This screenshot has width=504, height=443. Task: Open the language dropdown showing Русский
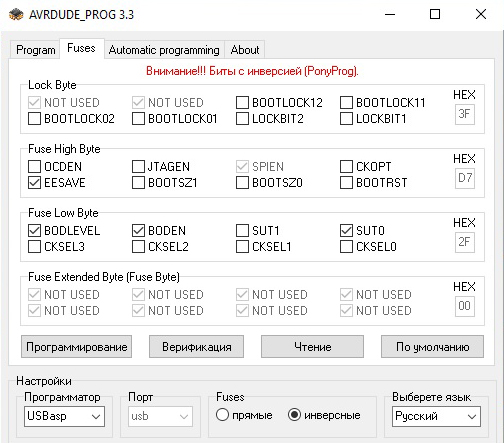point(436,416)
